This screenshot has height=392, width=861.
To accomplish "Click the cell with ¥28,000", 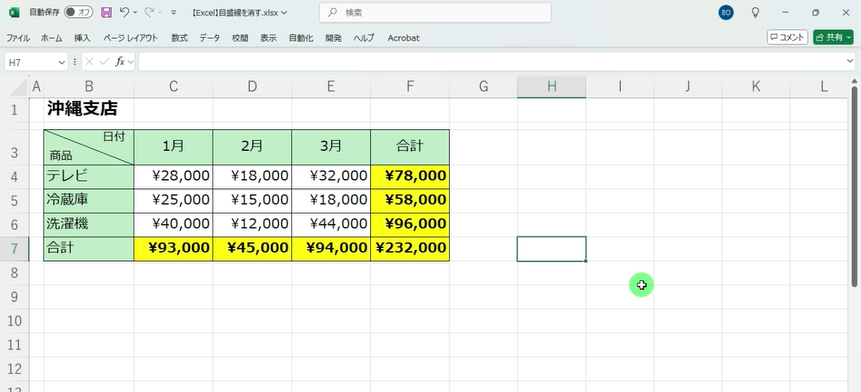I will click(x=173, y=176).
